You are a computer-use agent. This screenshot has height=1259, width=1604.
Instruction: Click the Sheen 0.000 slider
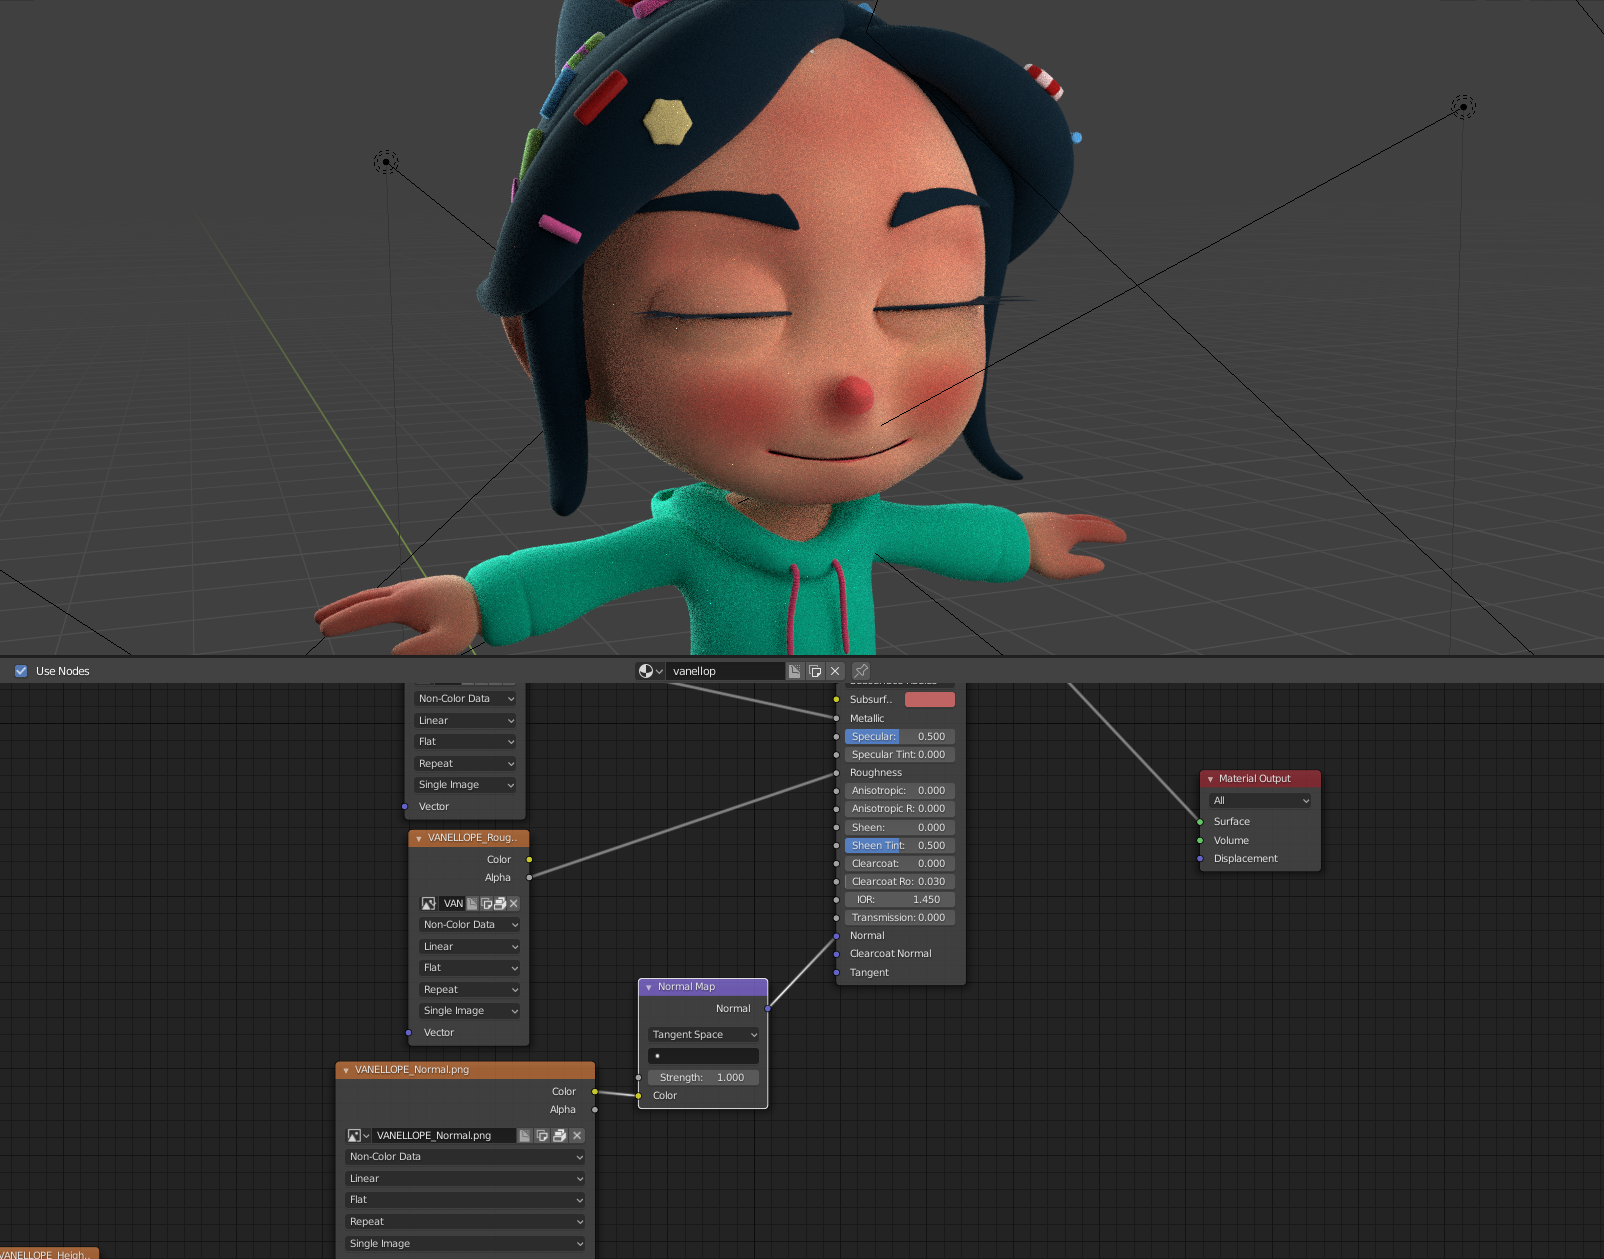click(900, 828)
